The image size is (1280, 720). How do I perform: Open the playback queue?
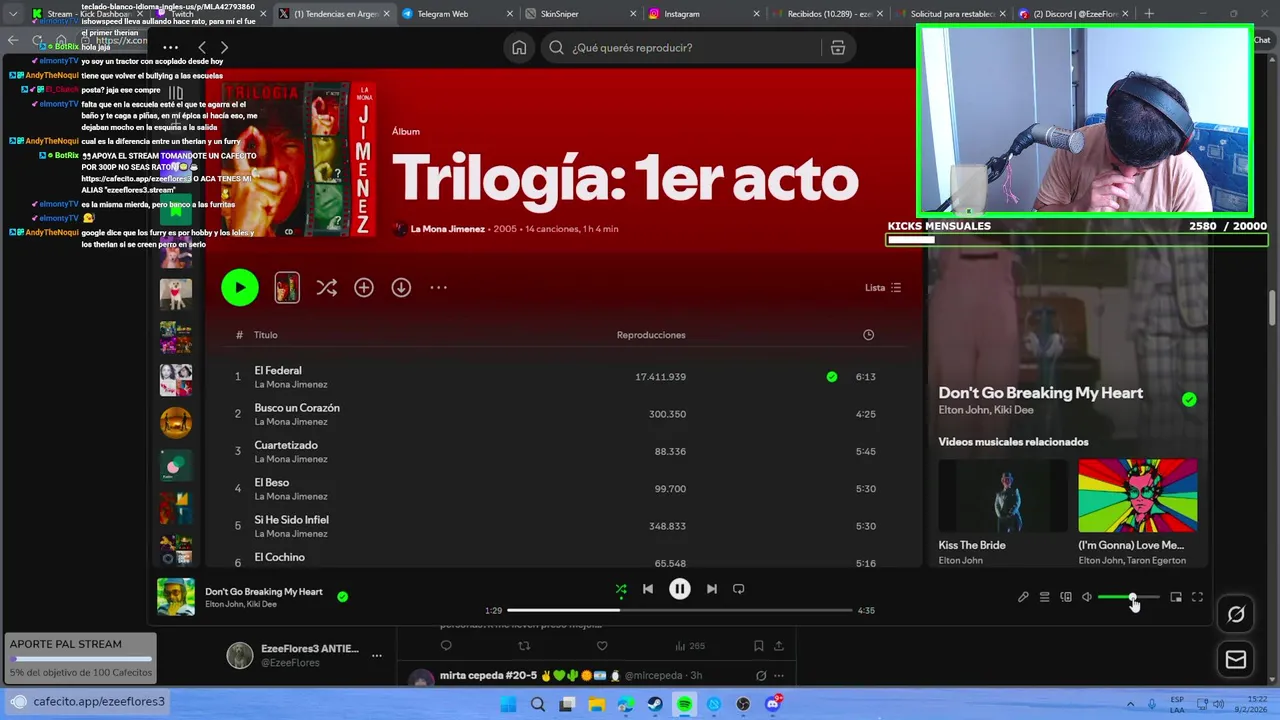point(1044,597)
